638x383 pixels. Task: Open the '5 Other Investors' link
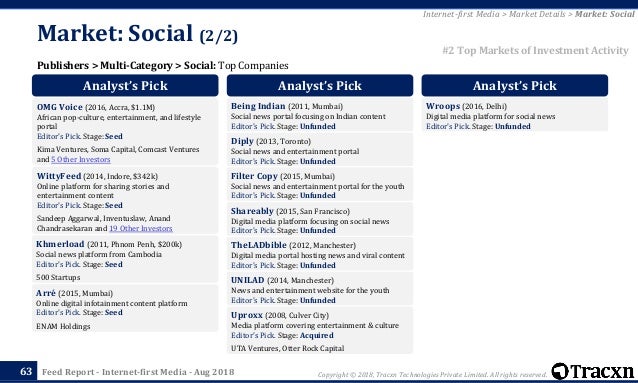pos(81,160)
